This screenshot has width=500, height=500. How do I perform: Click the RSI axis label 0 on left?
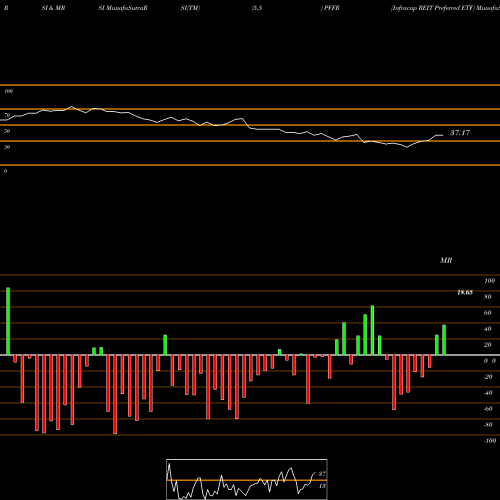[5, 171]
